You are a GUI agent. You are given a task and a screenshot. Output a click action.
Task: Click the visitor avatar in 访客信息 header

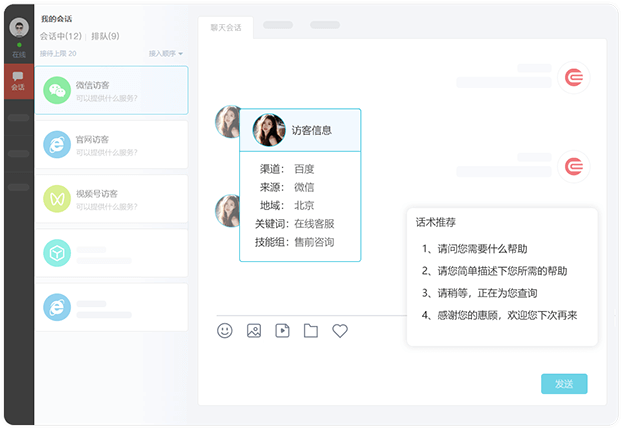269,130
